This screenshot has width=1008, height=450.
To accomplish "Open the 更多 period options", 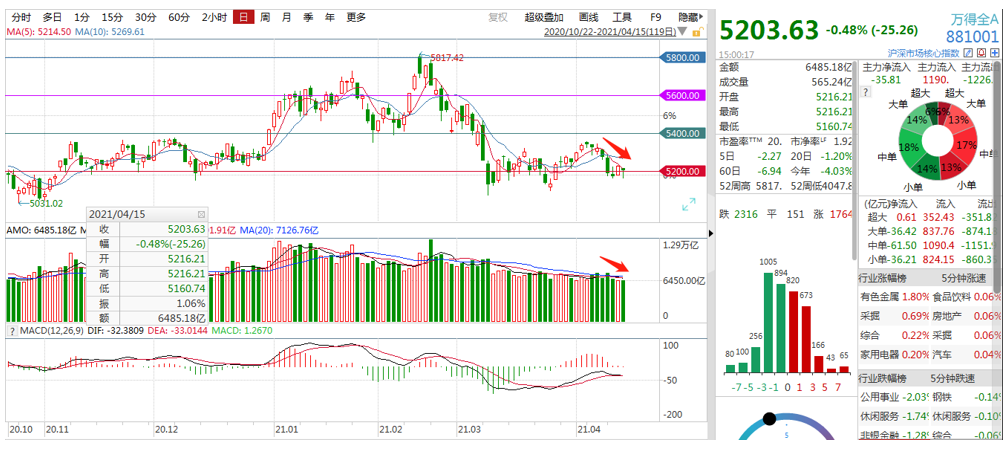I will click(x=356, y=17).
